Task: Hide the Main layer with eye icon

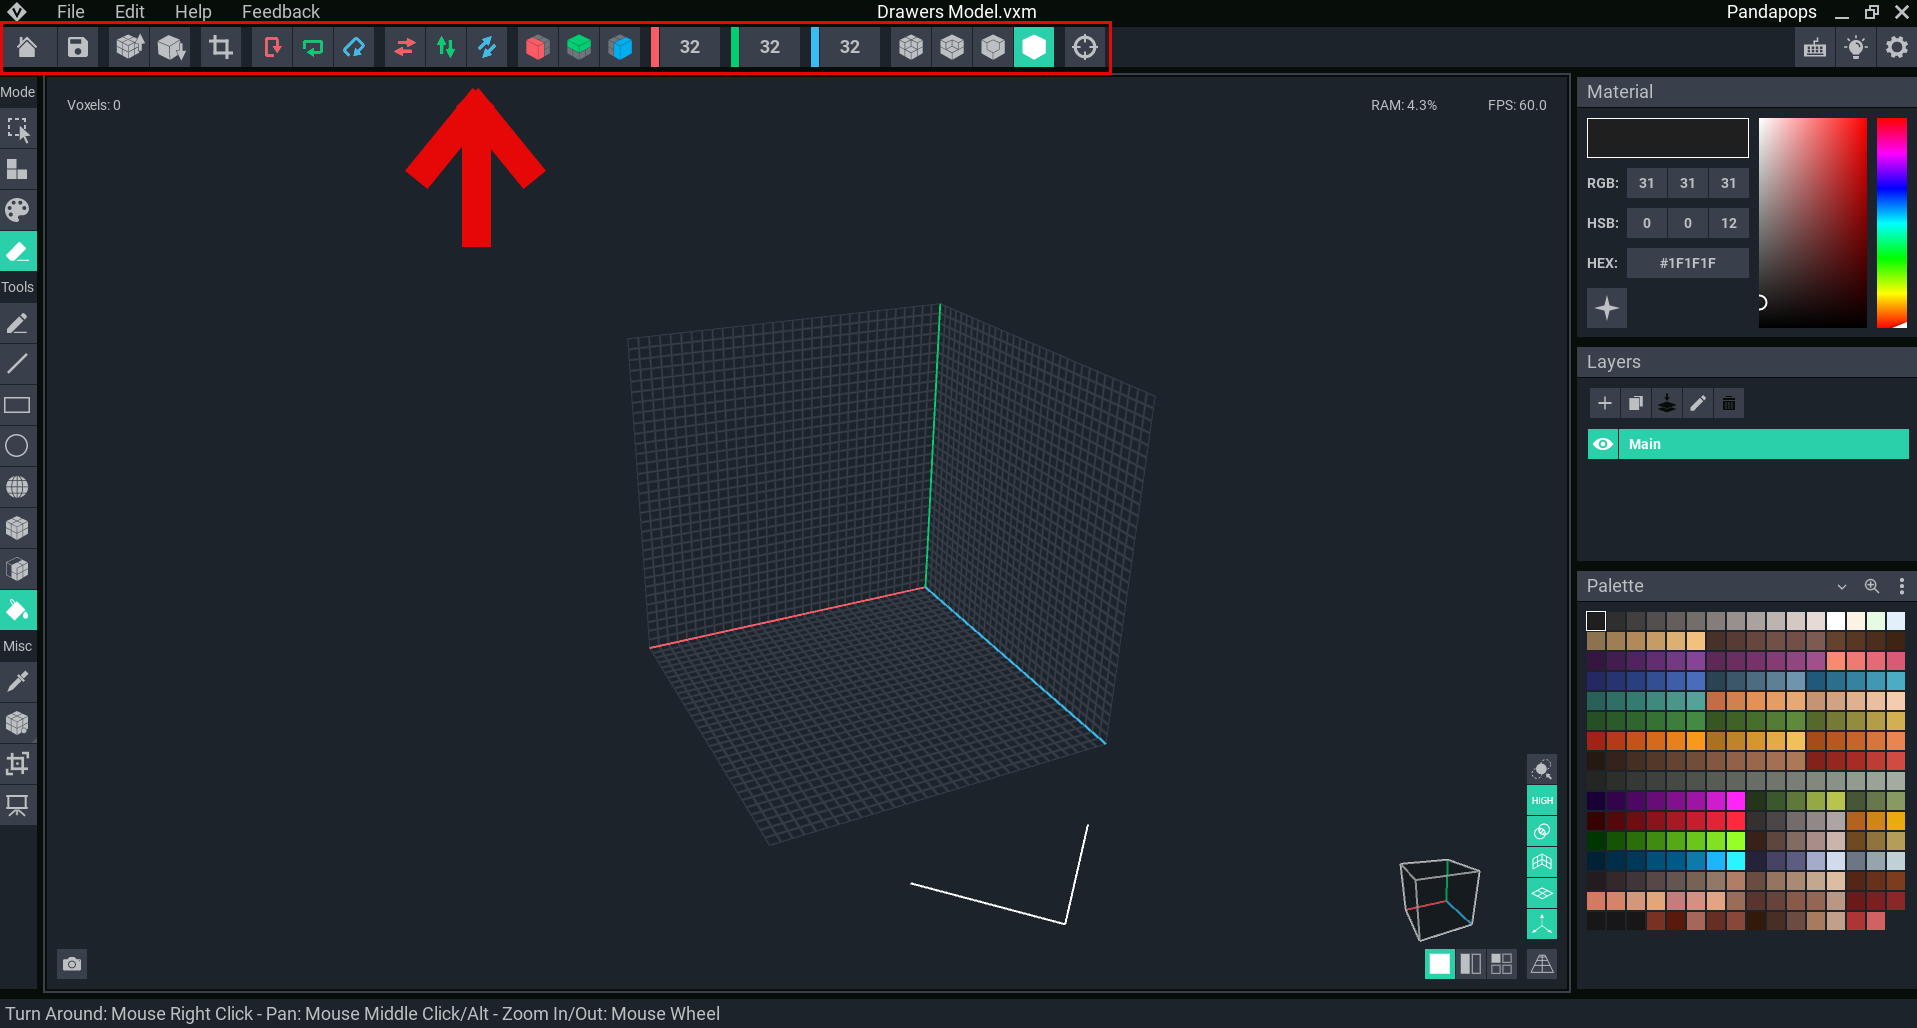Action: [x=1603, y=444]
